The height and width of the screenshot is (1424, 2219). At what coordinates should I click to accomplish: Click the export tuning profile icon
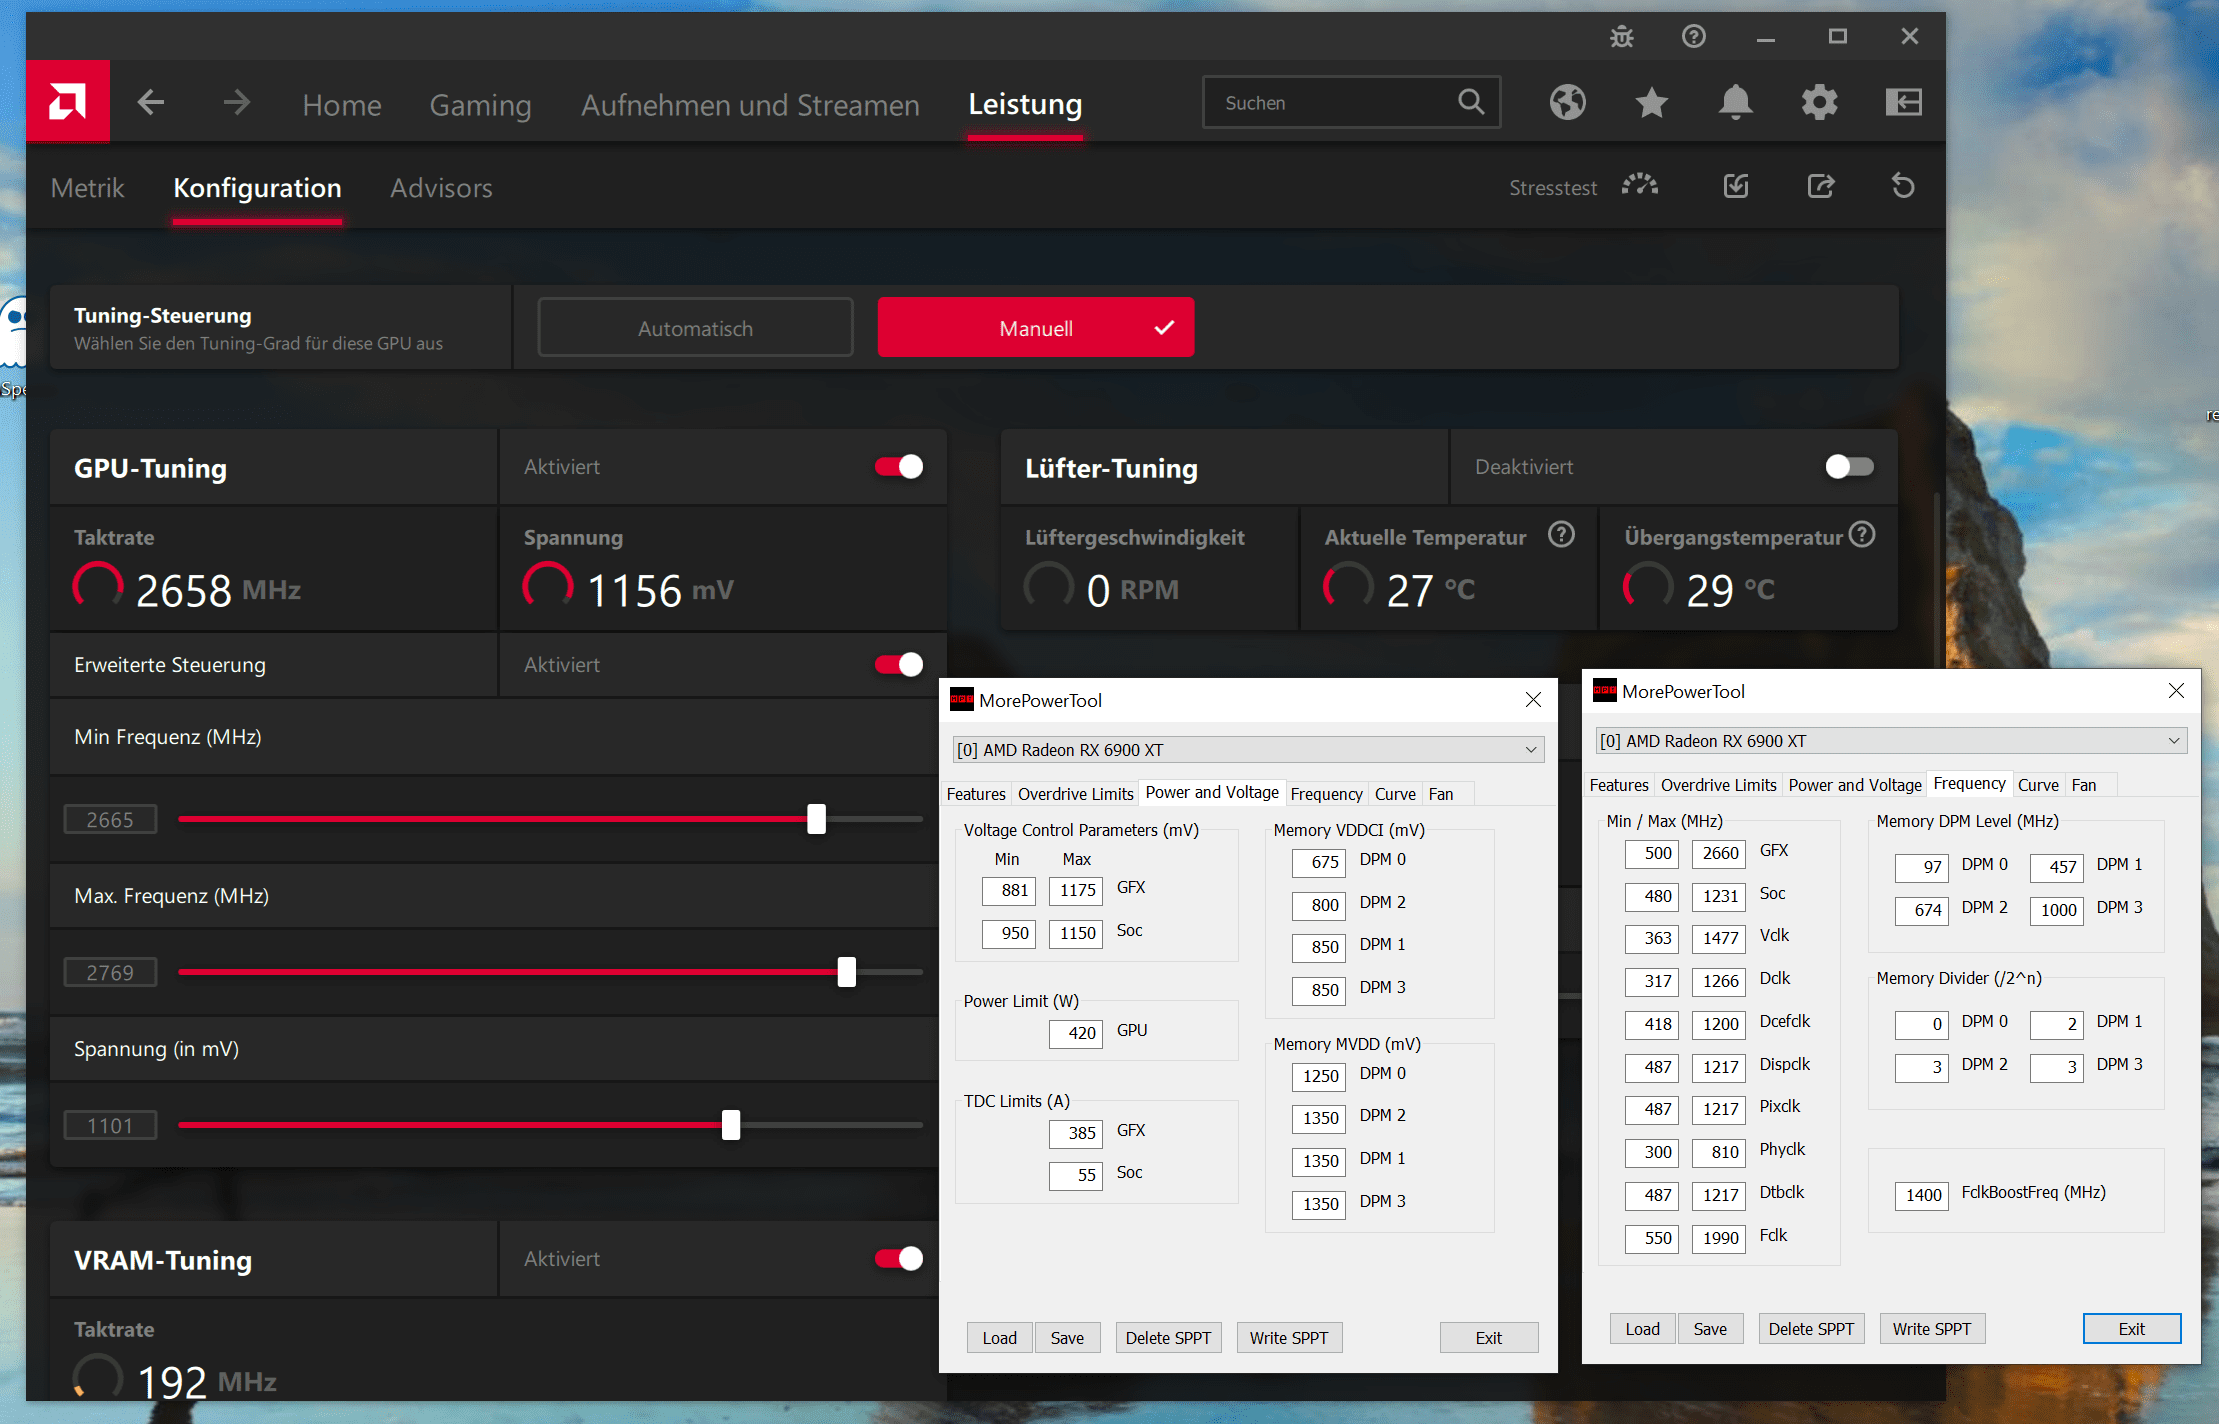tap(1820, 186)
